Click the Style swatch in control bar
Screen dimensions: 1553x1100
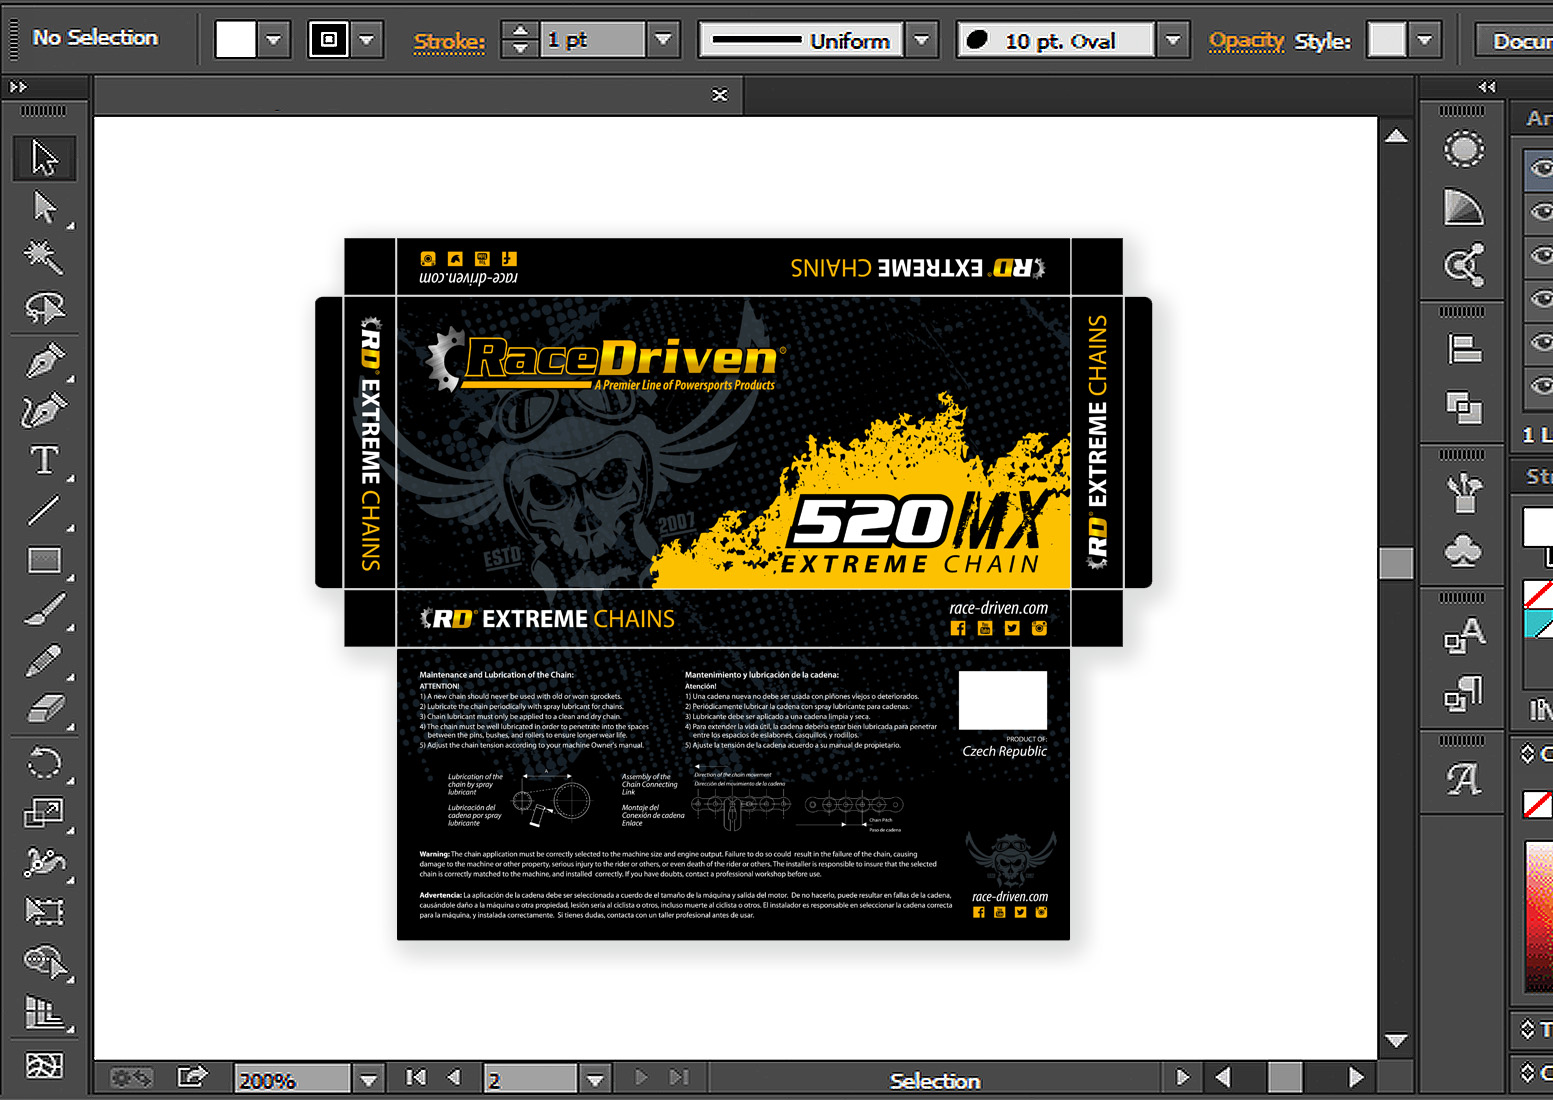[x=1387, y=40]
